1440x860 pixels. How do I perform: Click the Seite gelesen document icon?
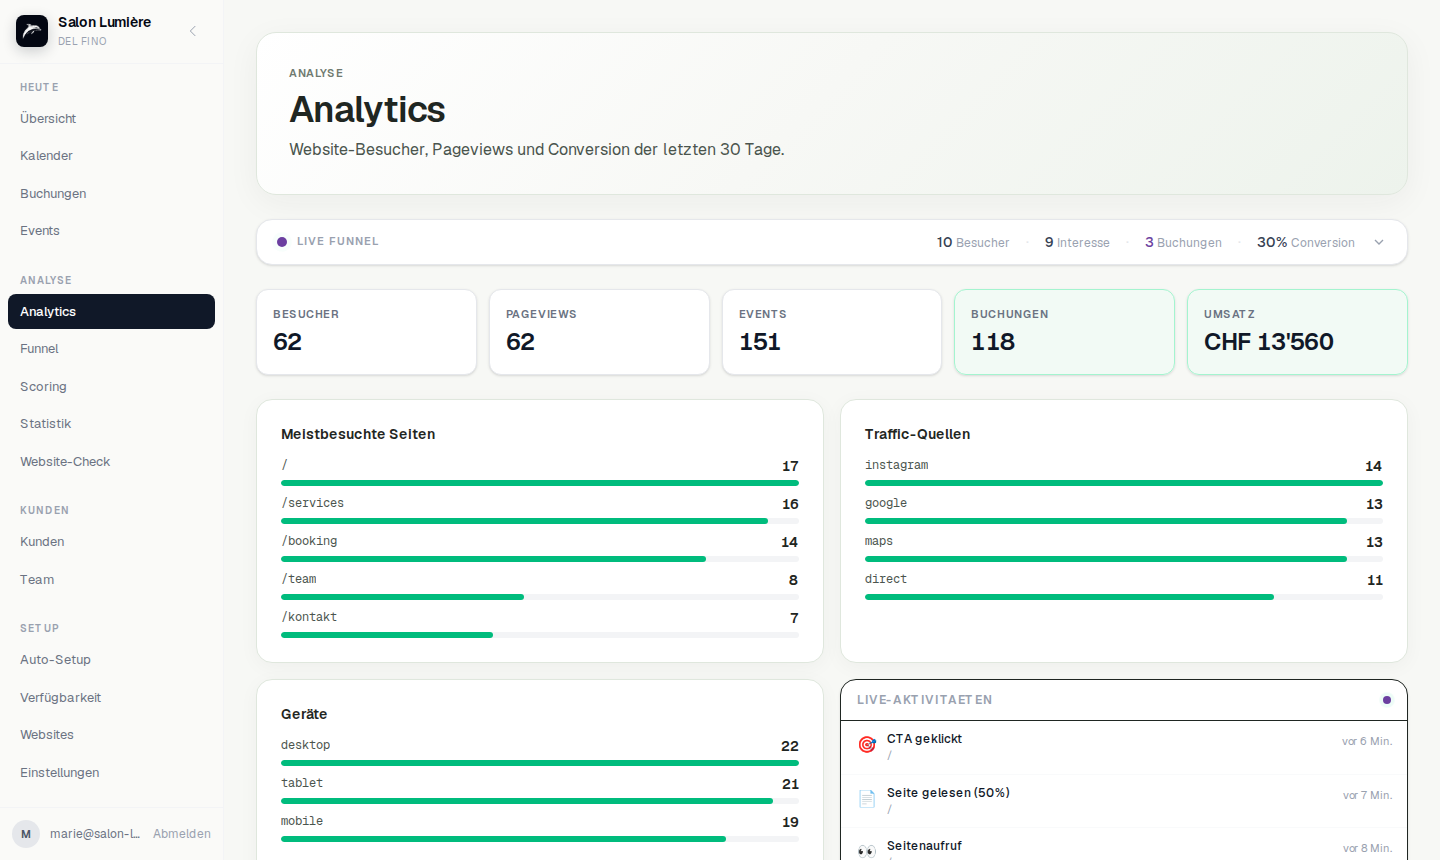pyautogui.click(x=867, y=799)
